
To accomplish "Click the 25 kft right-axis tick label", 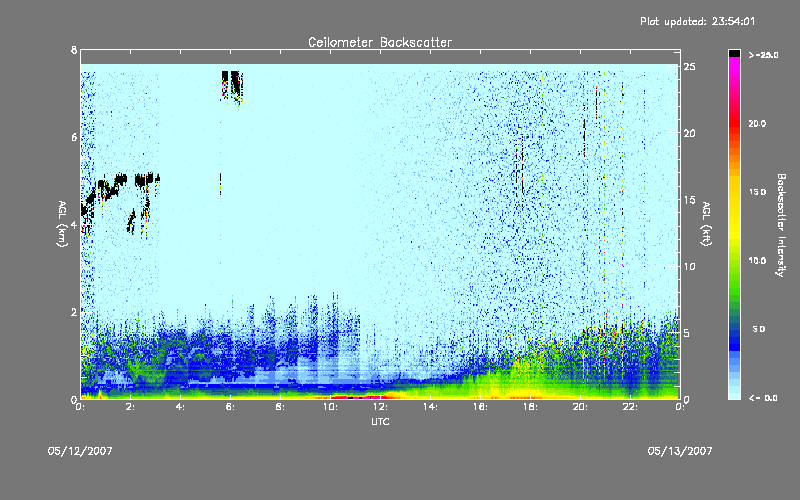I will click(689, 67).
